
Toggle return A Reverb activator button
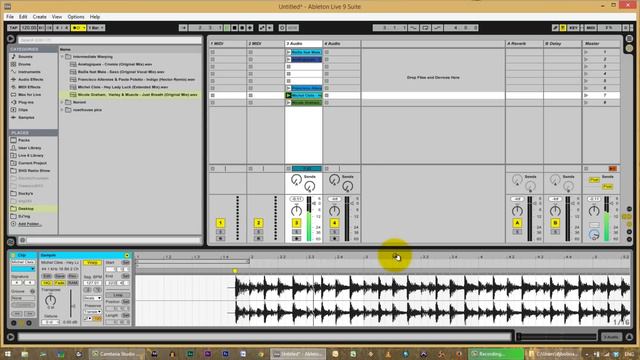tap(517, 223)
